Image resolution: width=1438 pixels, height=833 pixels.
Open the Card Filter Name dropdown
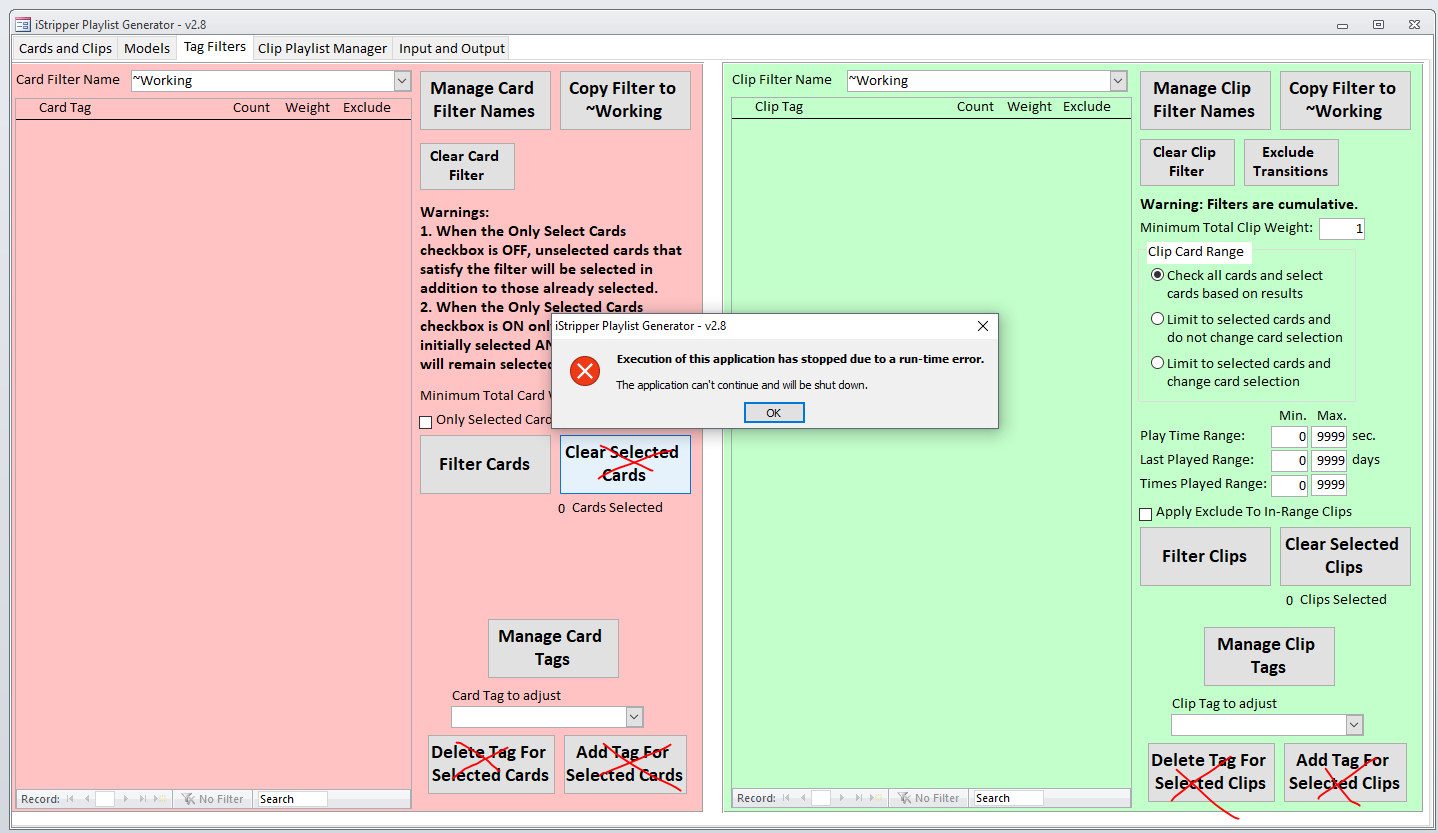click(402, 81)
